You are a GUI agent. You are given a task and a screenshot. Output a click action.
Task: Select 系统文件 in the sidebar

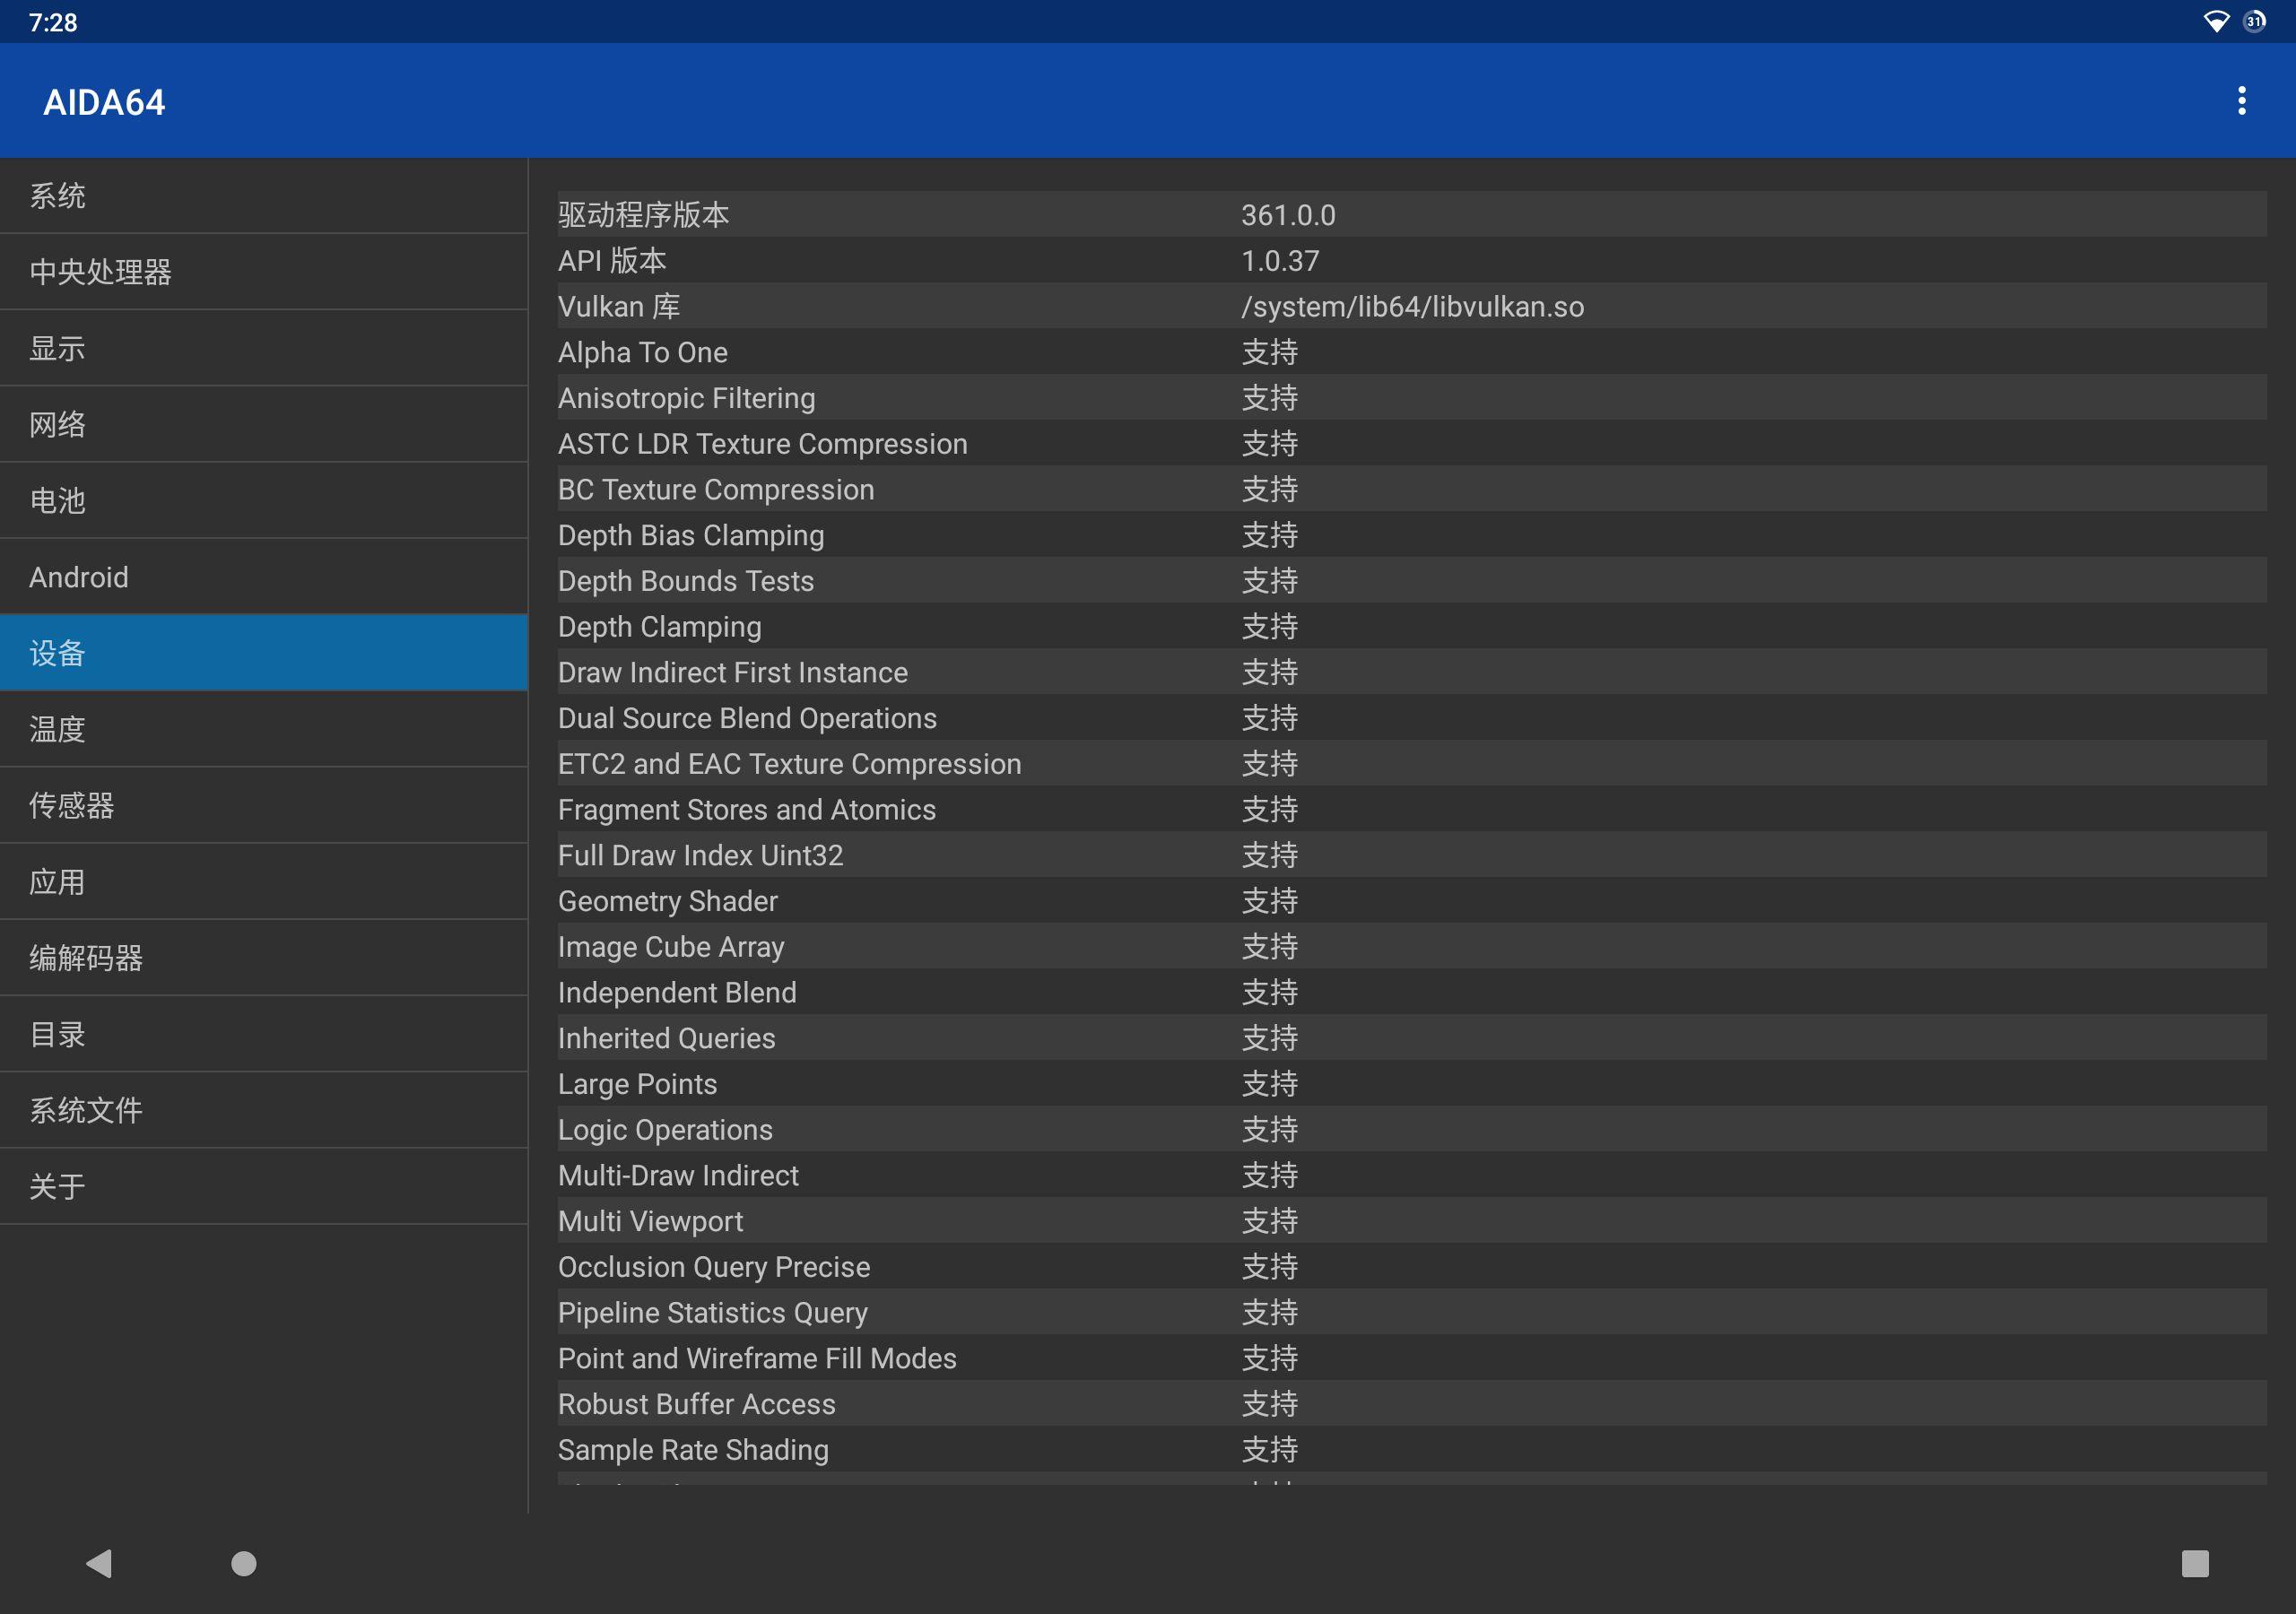[263, 1110]
